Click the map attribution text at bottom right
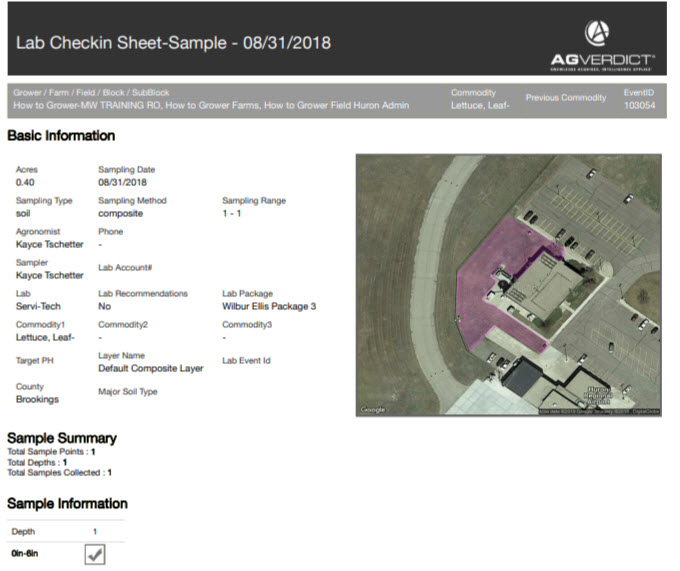The height and width of the screenshot is (571, 680). (x=598, y=411)
